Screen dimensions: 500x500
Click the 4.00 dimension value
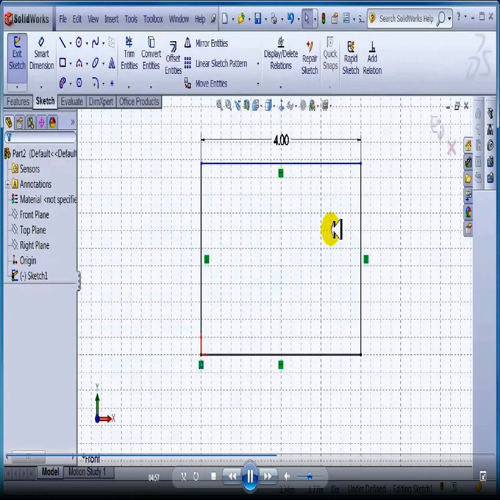point(281,140)
